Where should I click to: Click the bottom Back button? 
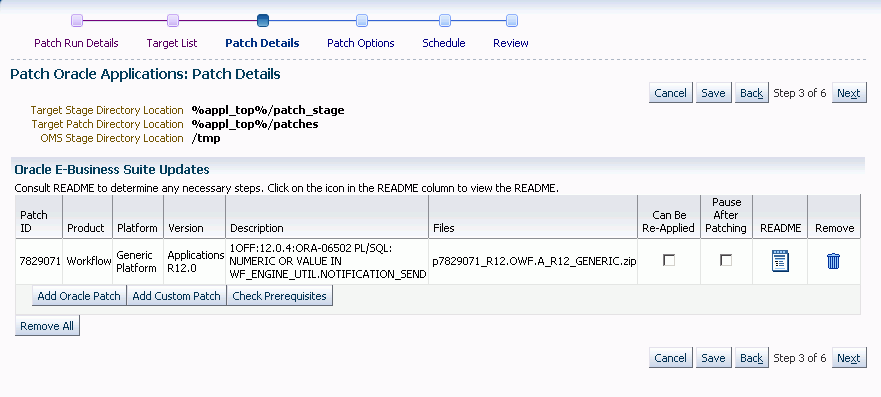pos(751,358)
